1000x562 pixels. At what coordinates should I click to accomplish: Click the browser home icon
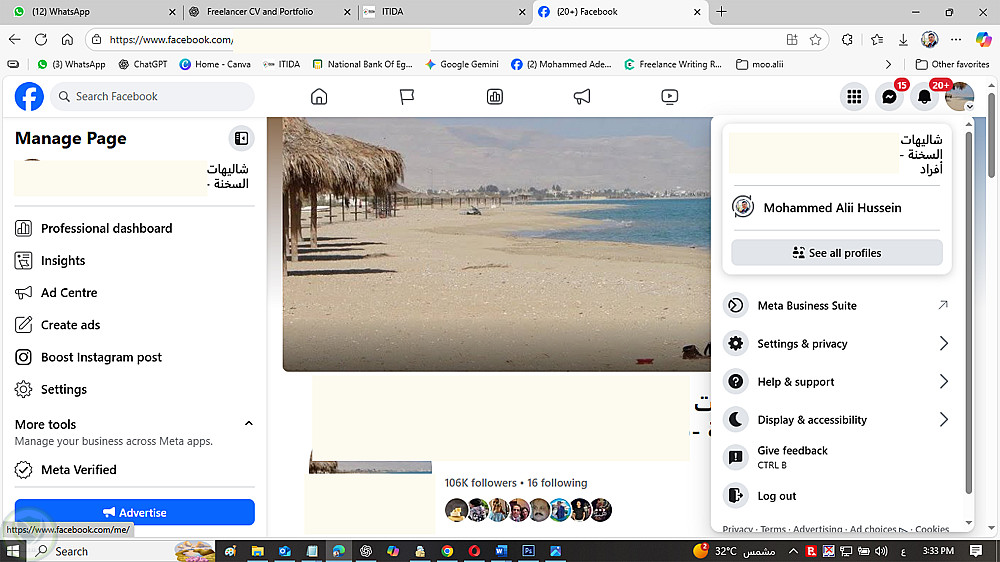(67, 40)
